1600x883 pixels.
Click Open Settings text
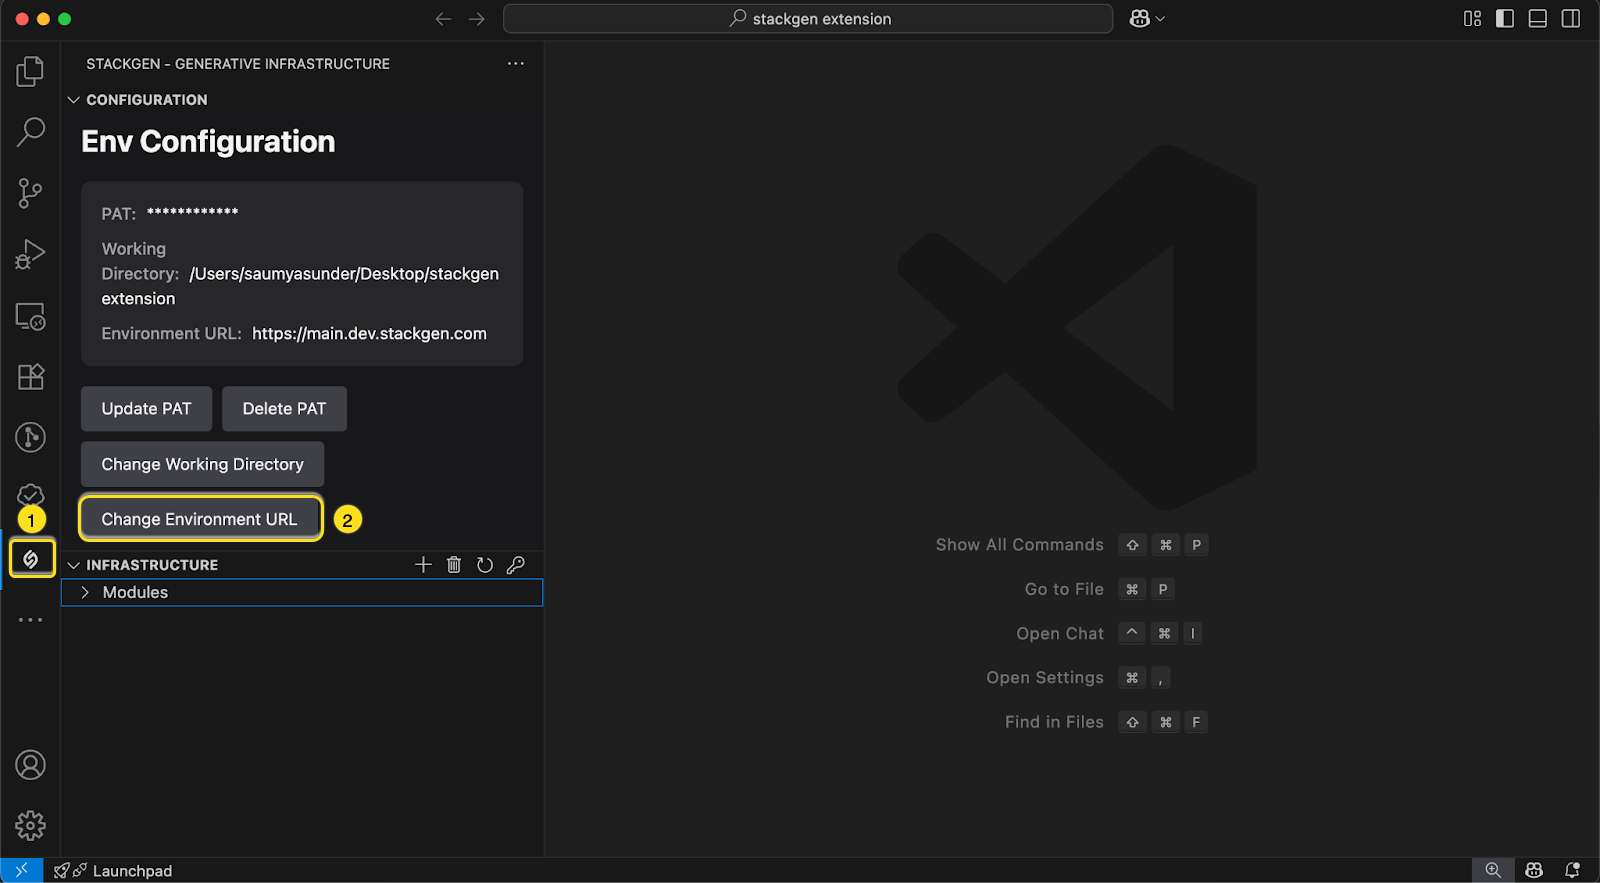pyautogui.click(x=1045, y=678)
